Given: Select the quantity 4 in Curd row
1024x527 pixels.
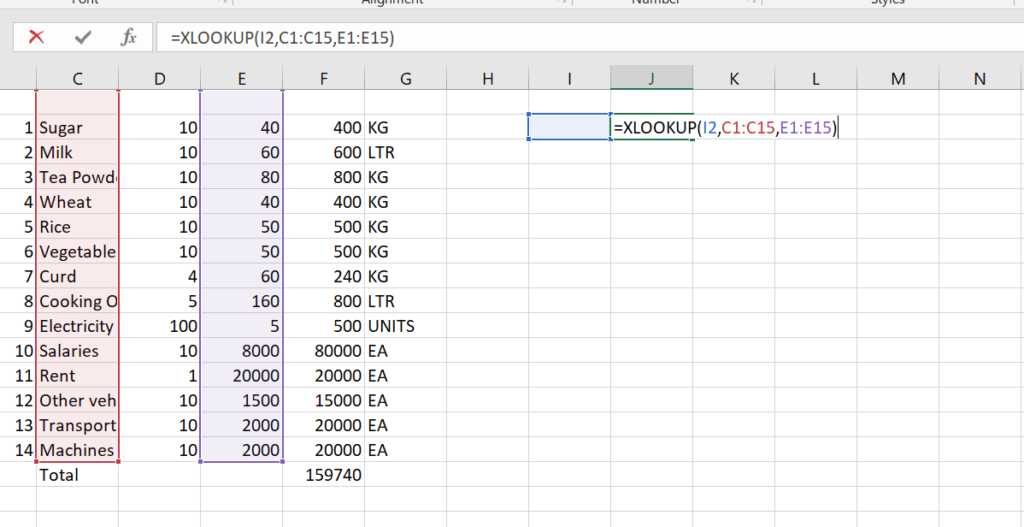Looking at the screenshot, I should coord(160,276).
